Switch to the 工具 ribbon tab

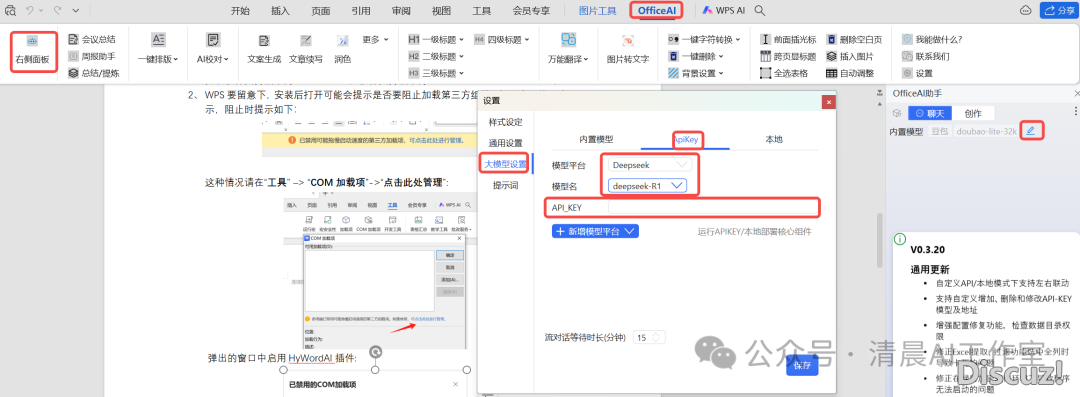click(481, 10)
